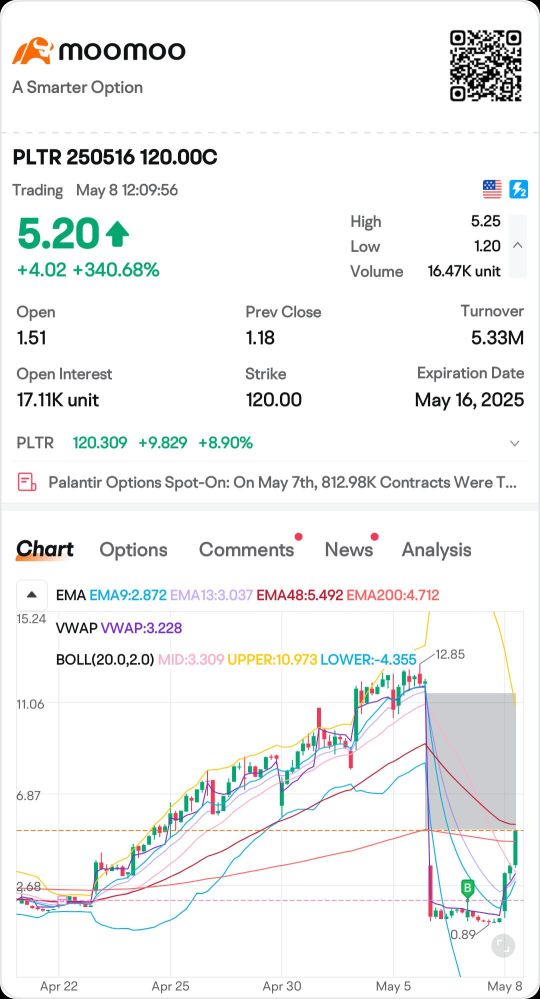Click the blue lightning level-2 icon
This screenshot has height=999, width=540.
[518, 189]
